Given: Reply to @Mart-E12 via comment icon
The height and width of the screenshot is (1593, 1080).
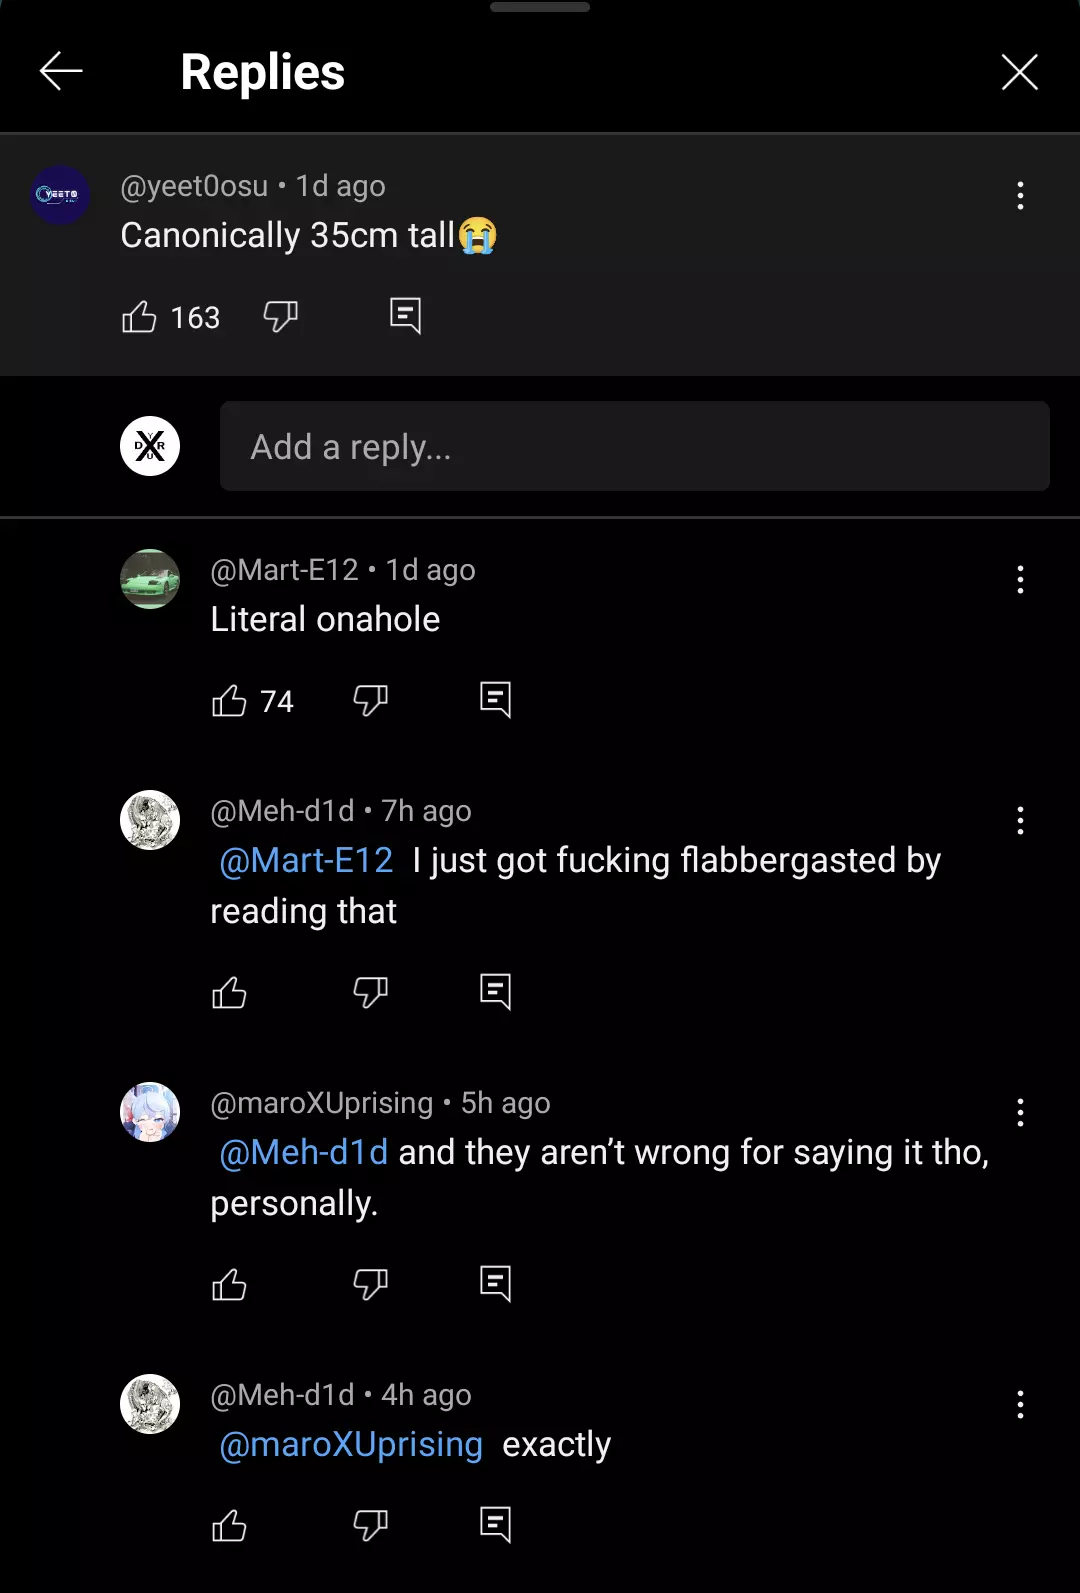Looking at the screenshot, I should pyautogui.click(x=495, y=700).
